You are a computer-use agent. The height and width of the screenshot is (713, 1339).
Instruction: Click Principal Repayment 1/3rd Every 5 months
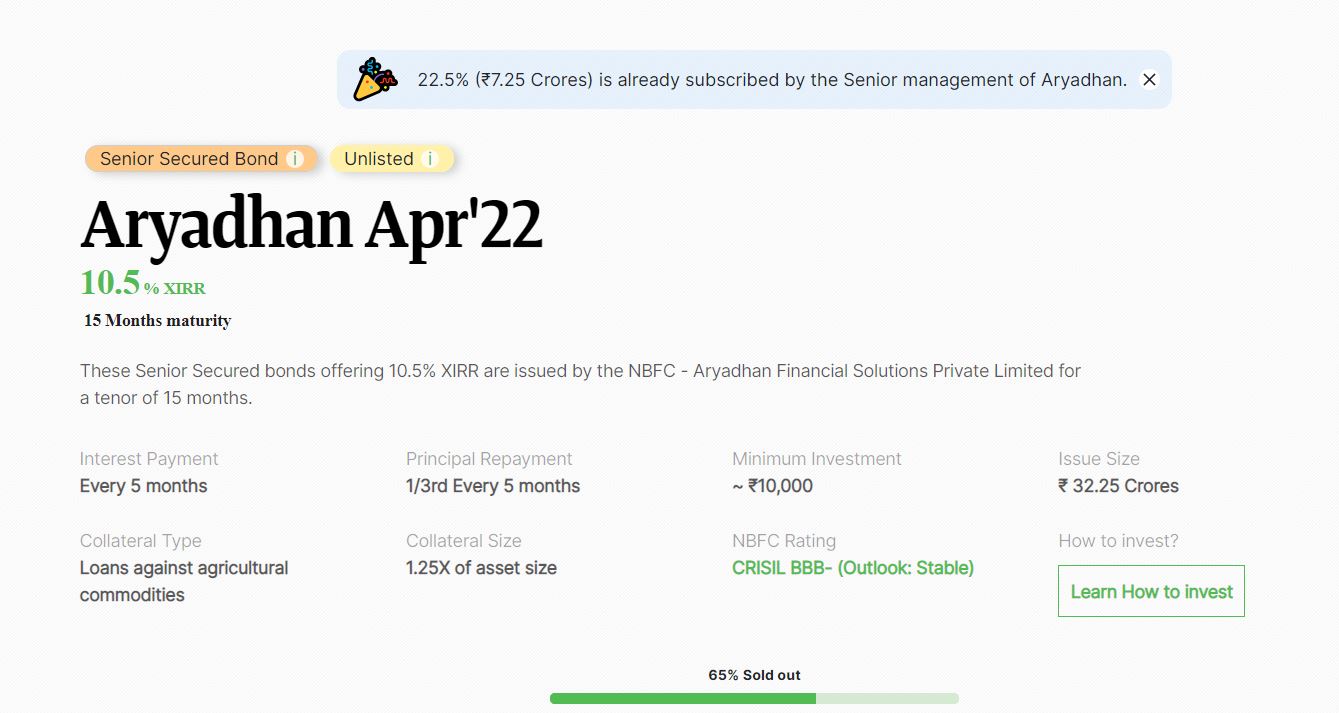click(x=493, y=486)
